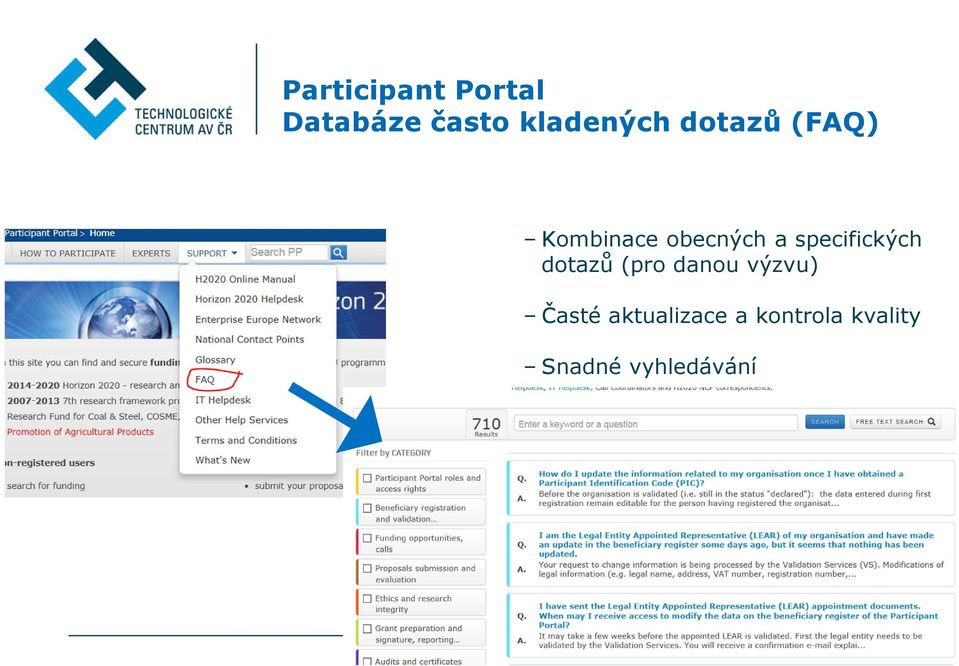Check the Proposals submission and evaluation filter

click(x=367, y=568)
